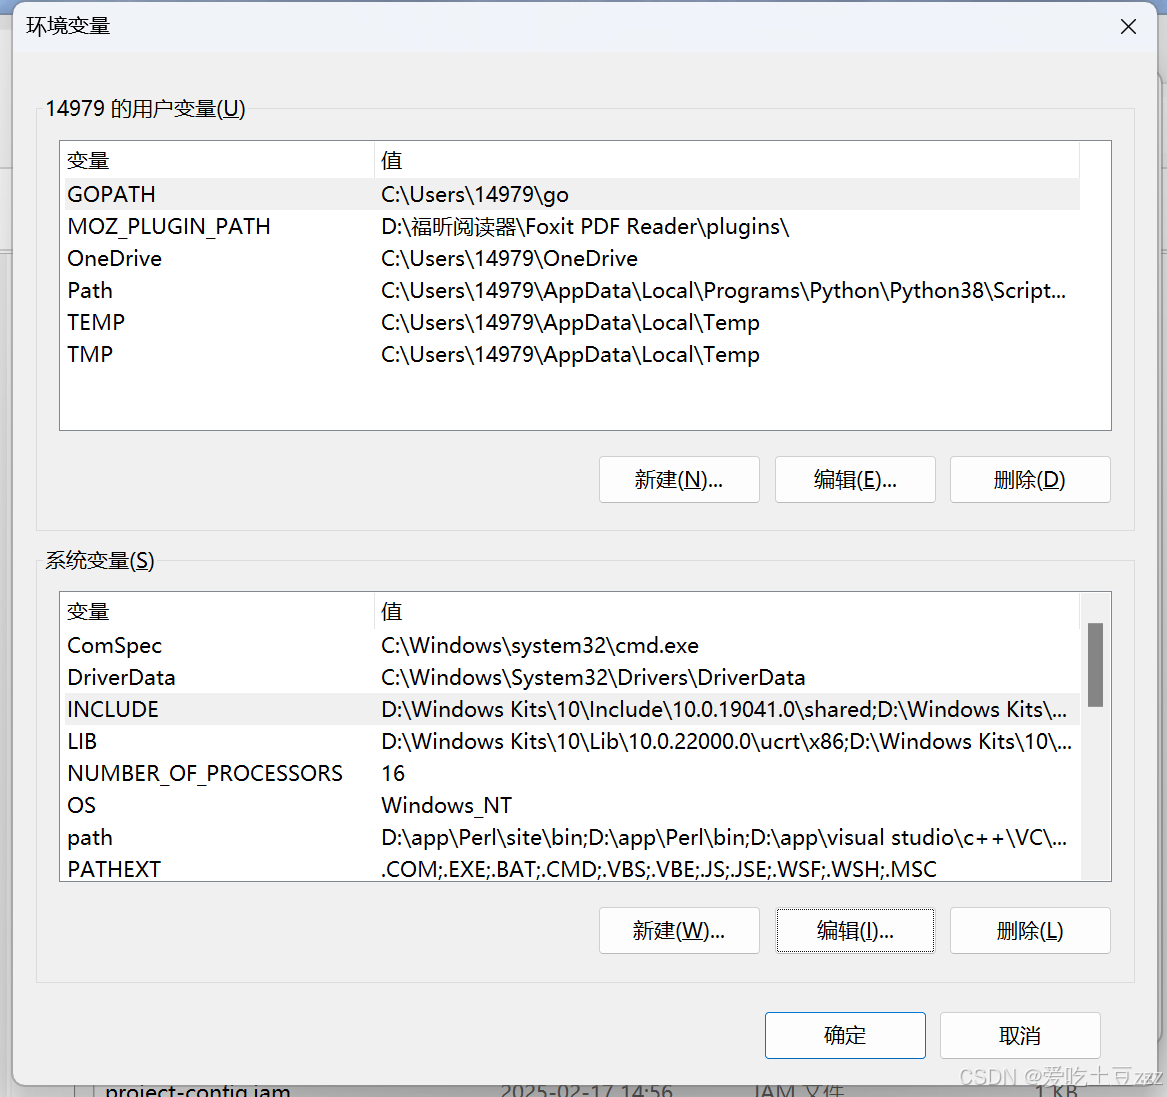1167x1097 pixels.
Task: Click the 确定 button to confirm
Action: pyautogui.click(x=845, y=1035)
